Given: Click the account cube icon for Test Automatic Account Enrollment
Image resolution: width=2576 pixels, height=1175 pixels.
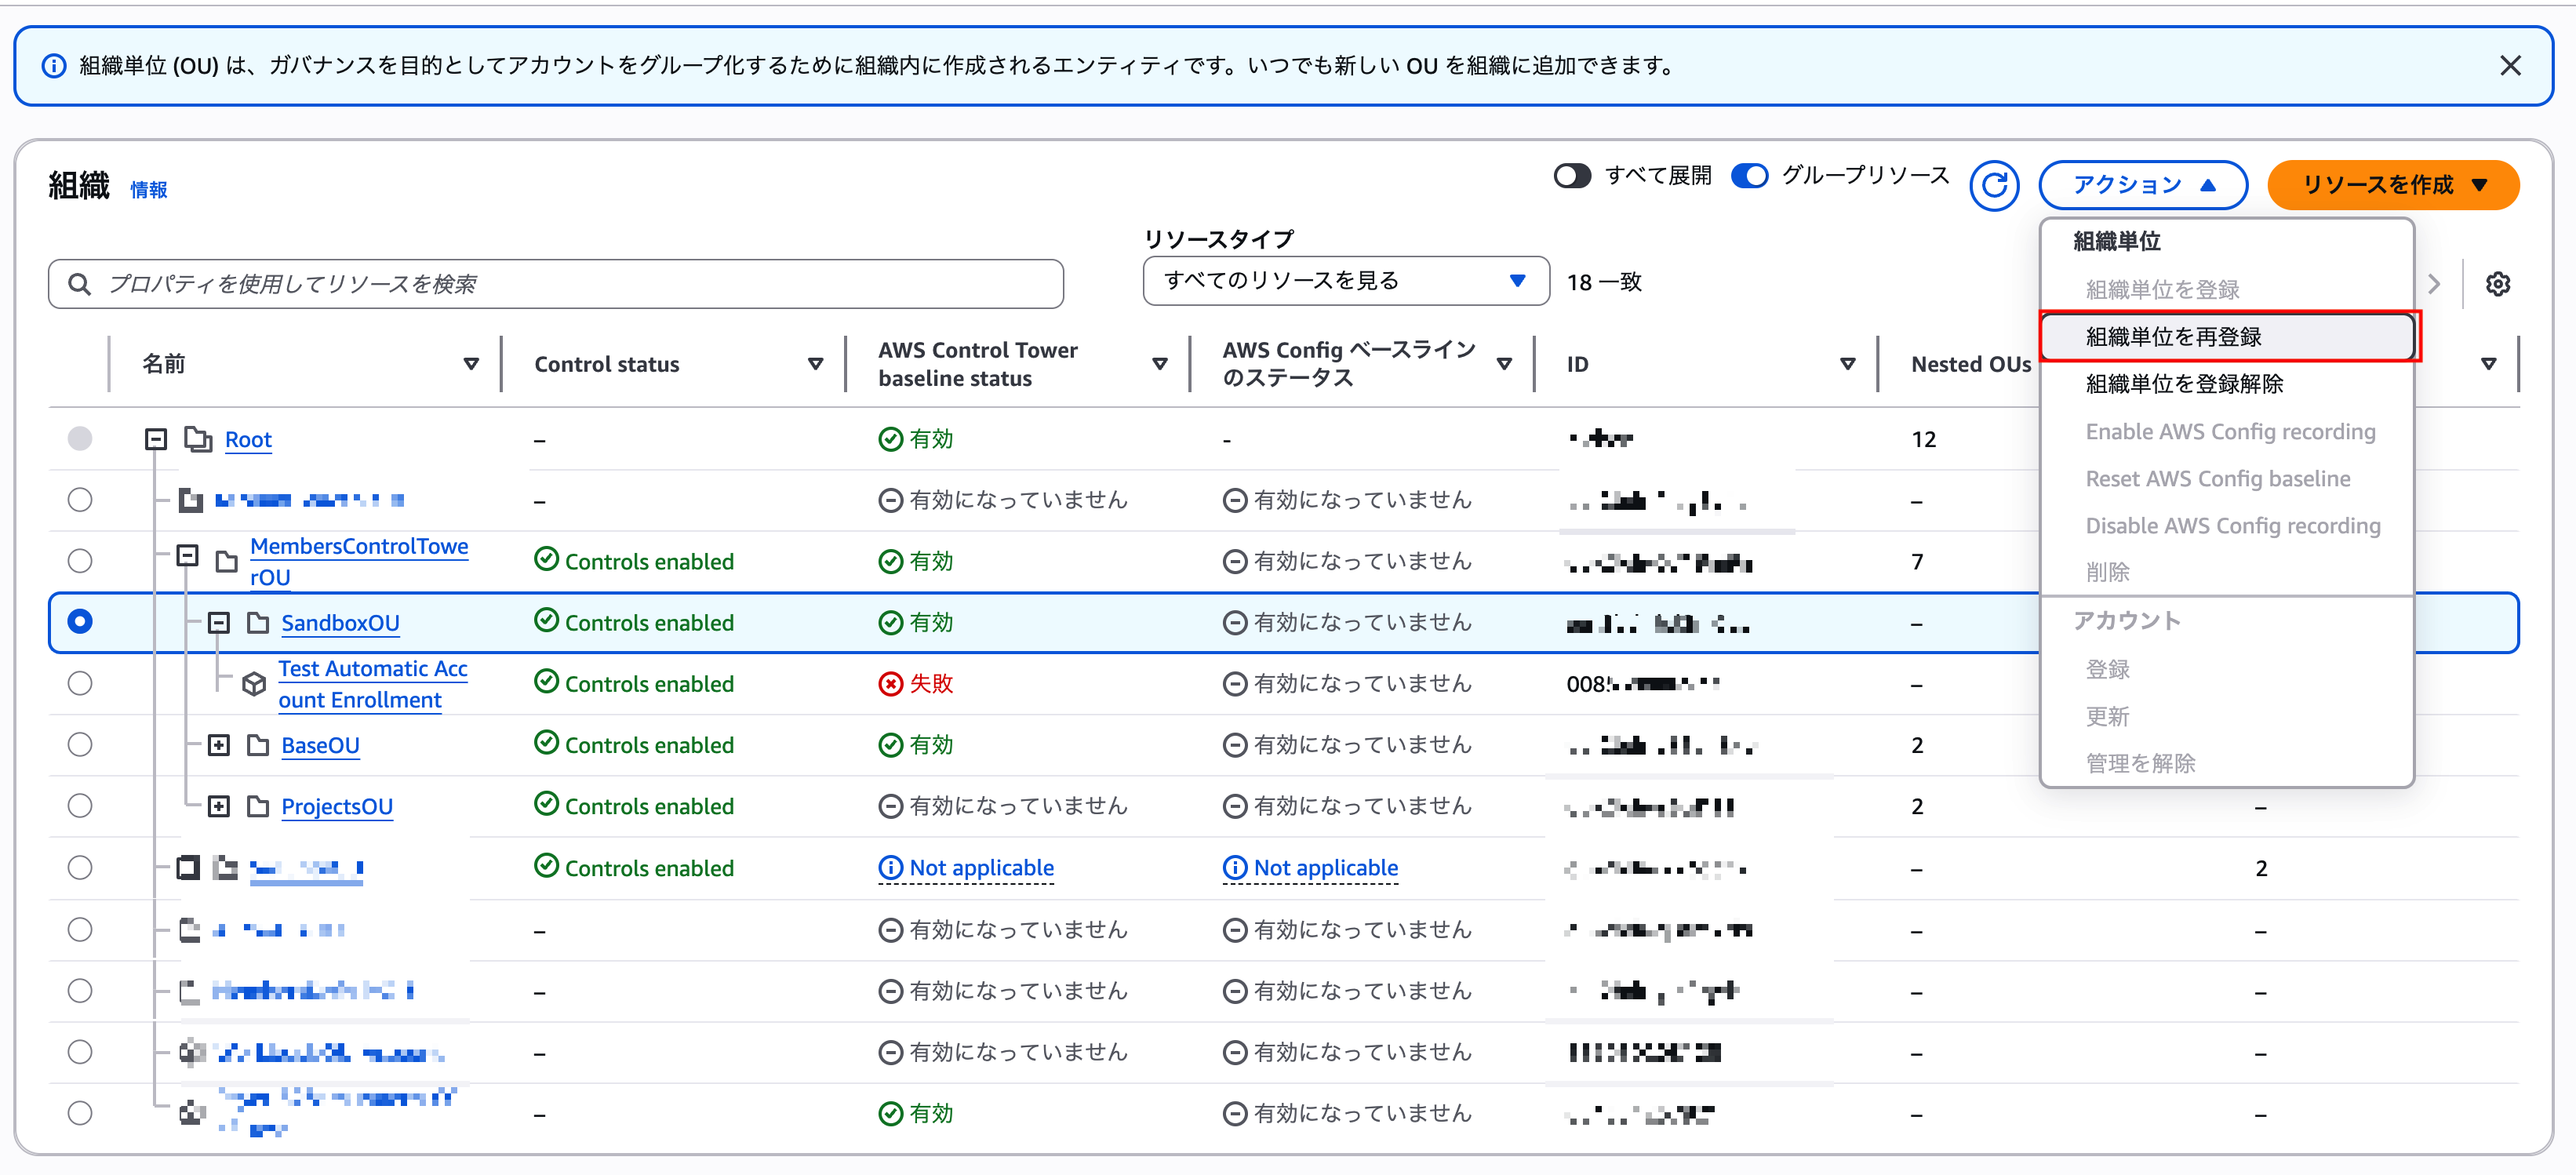Looking at the screenshot, I should 253,684.
